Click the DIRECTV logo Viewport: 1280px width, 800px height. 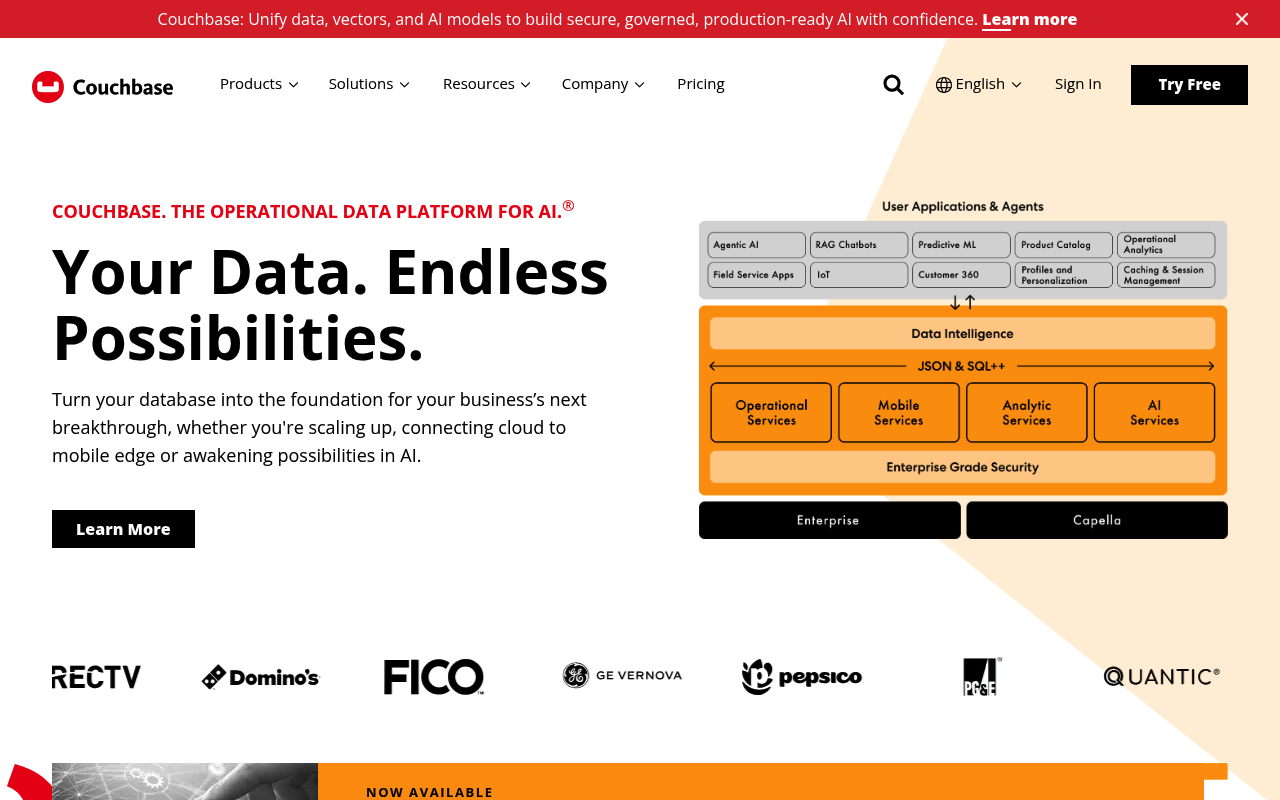point(96,677)
